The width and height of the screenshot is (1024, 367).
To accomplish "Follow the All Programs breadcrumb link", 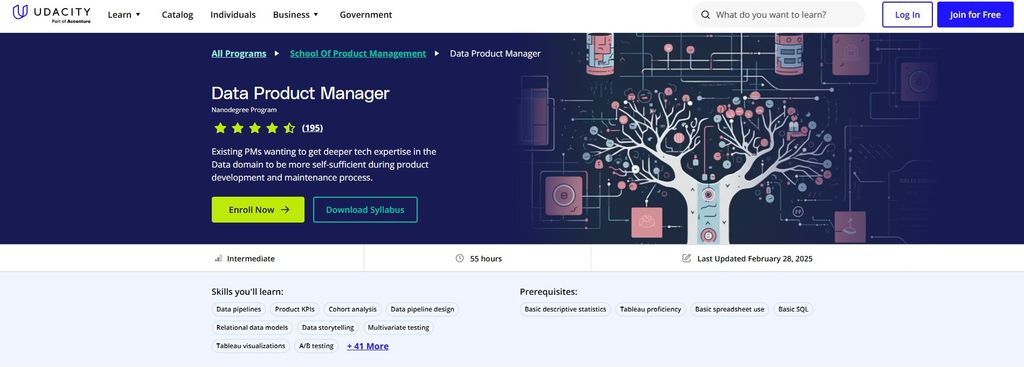I will tap(239, 54).
